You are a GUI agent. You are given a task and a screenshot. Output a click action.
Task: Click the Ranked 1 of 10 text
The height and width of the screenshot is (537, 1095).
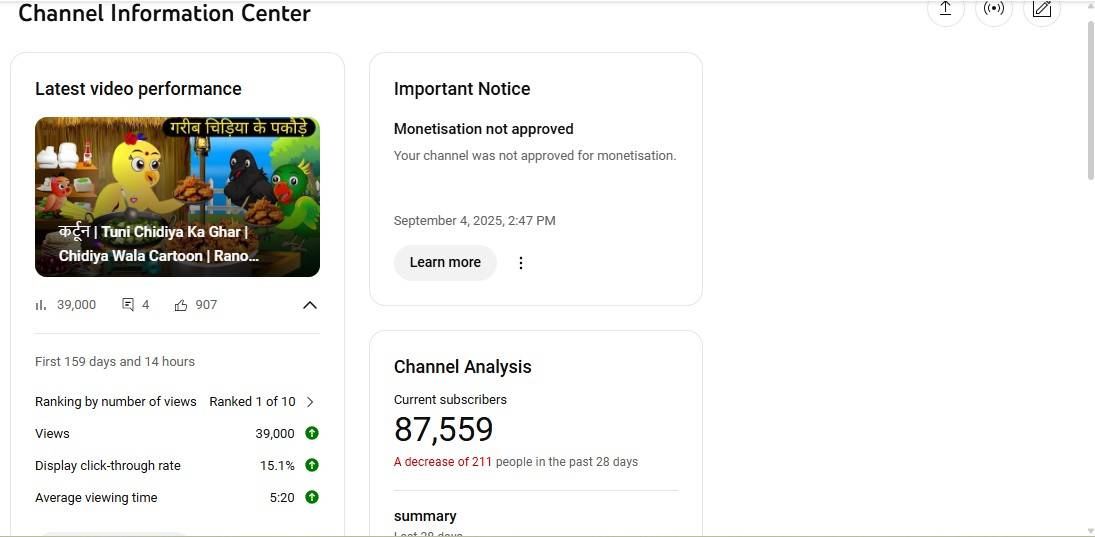point(252,401)
